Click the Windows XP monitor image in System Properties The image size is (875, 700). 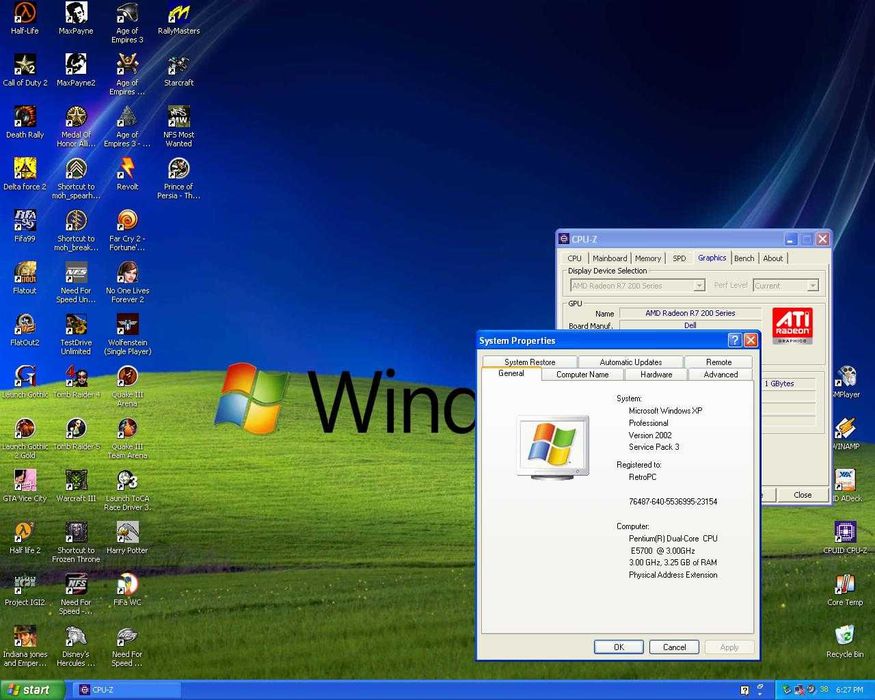coord(552,448)
